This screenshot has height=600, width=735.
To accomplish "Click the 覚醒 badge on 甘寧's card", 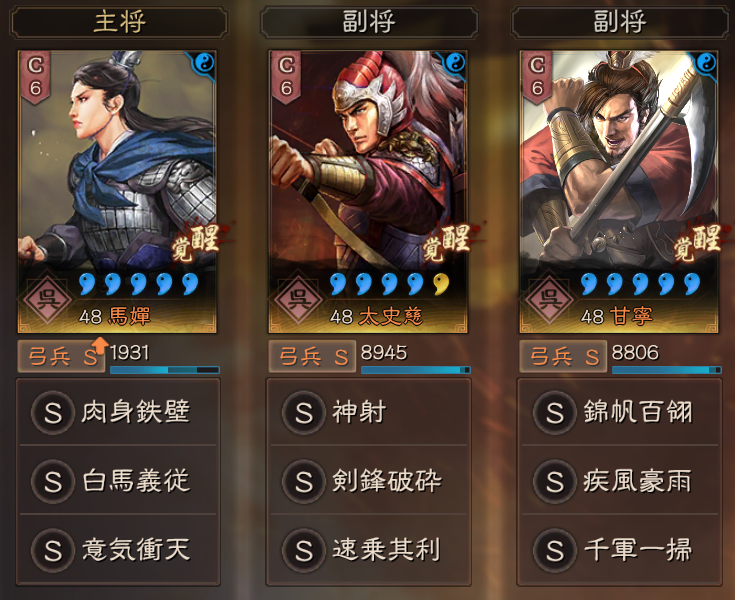I will tap(698, 242).
